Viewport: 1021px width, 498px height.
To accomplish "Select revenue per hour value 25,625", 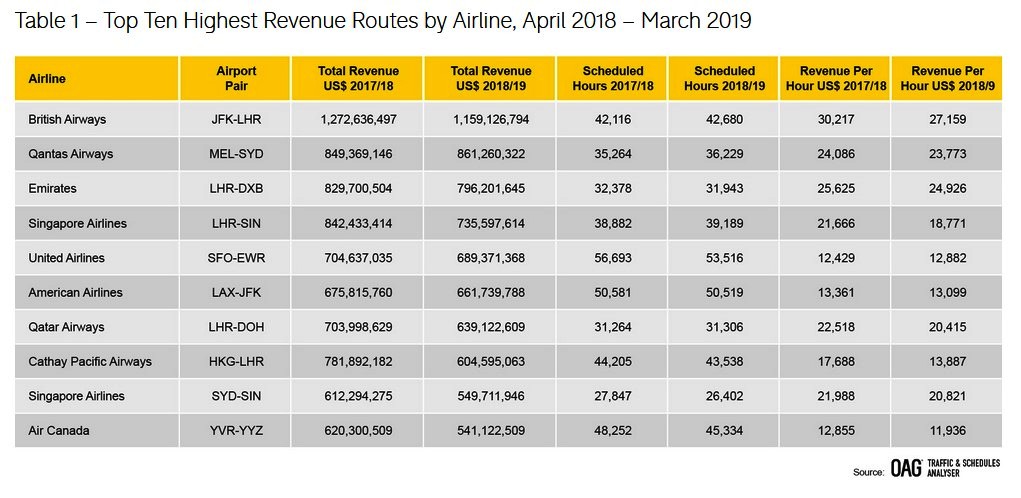I will (836, 189).
